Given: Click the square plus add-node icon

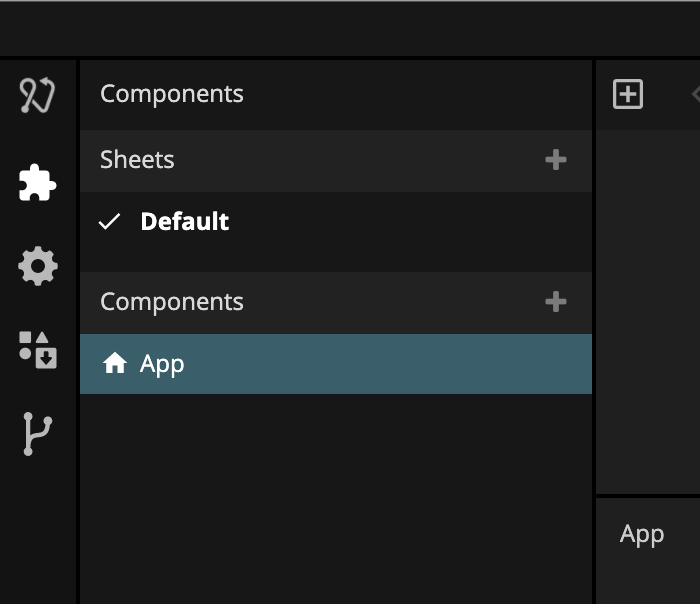Looking at the screenshot, I should 628,95.
